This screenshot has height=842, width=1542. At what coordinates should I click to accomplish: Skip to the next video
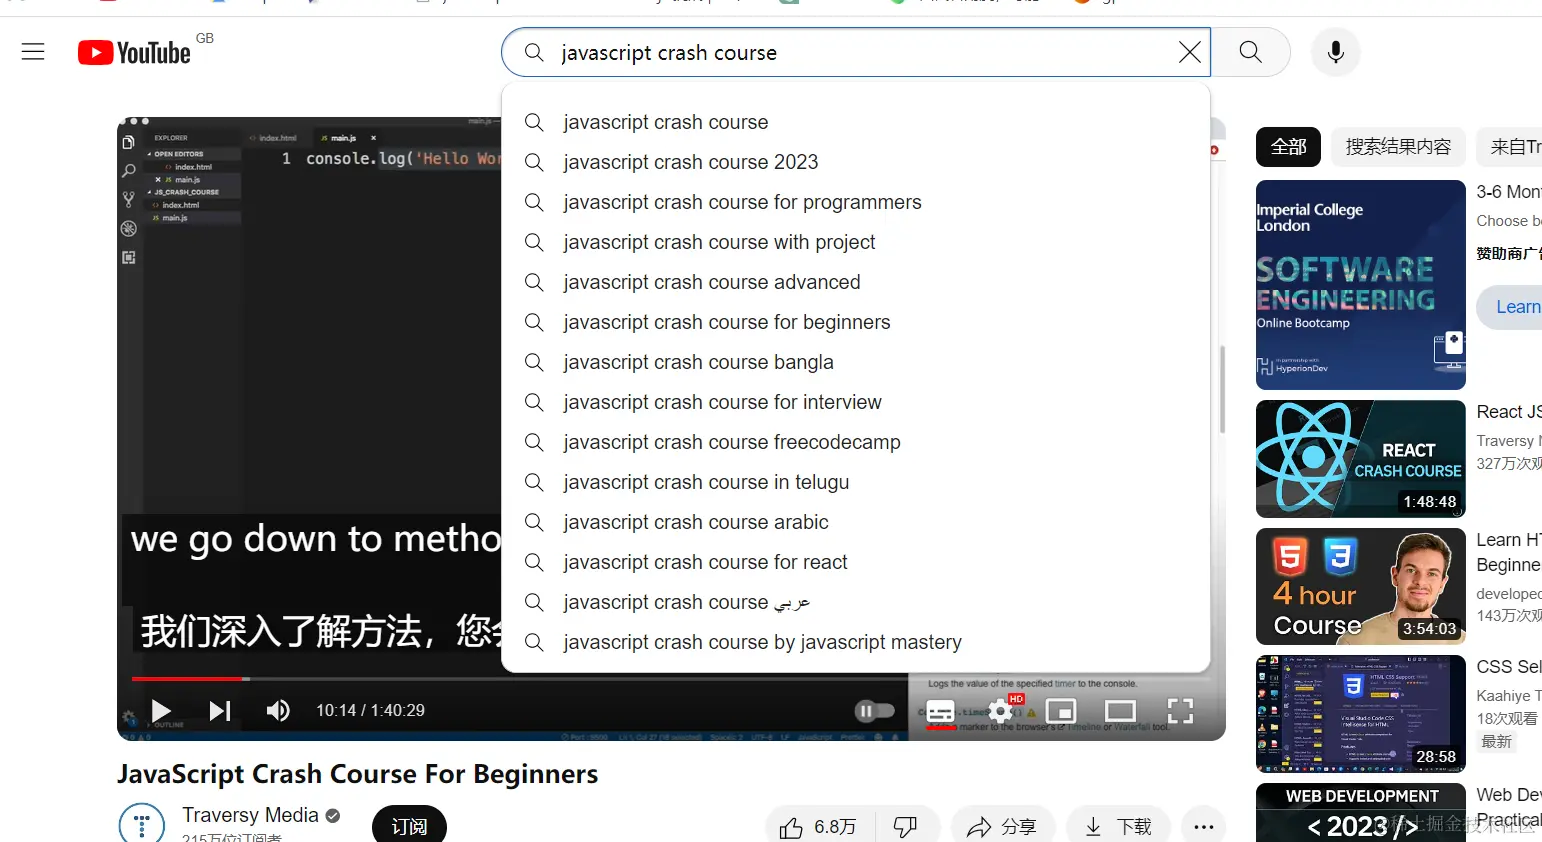[x=220, y=710]
